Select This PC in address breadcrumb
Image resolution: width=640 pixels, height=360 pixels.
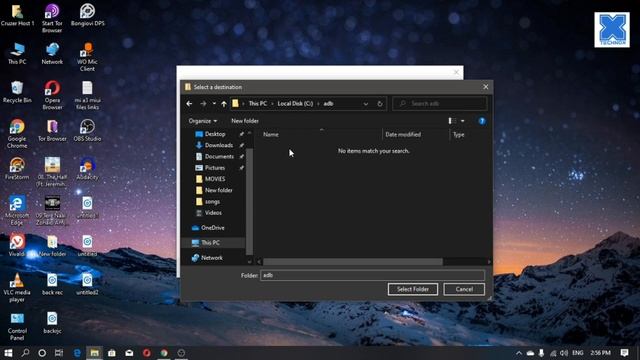pyautogui.click(x=258, y=104)
